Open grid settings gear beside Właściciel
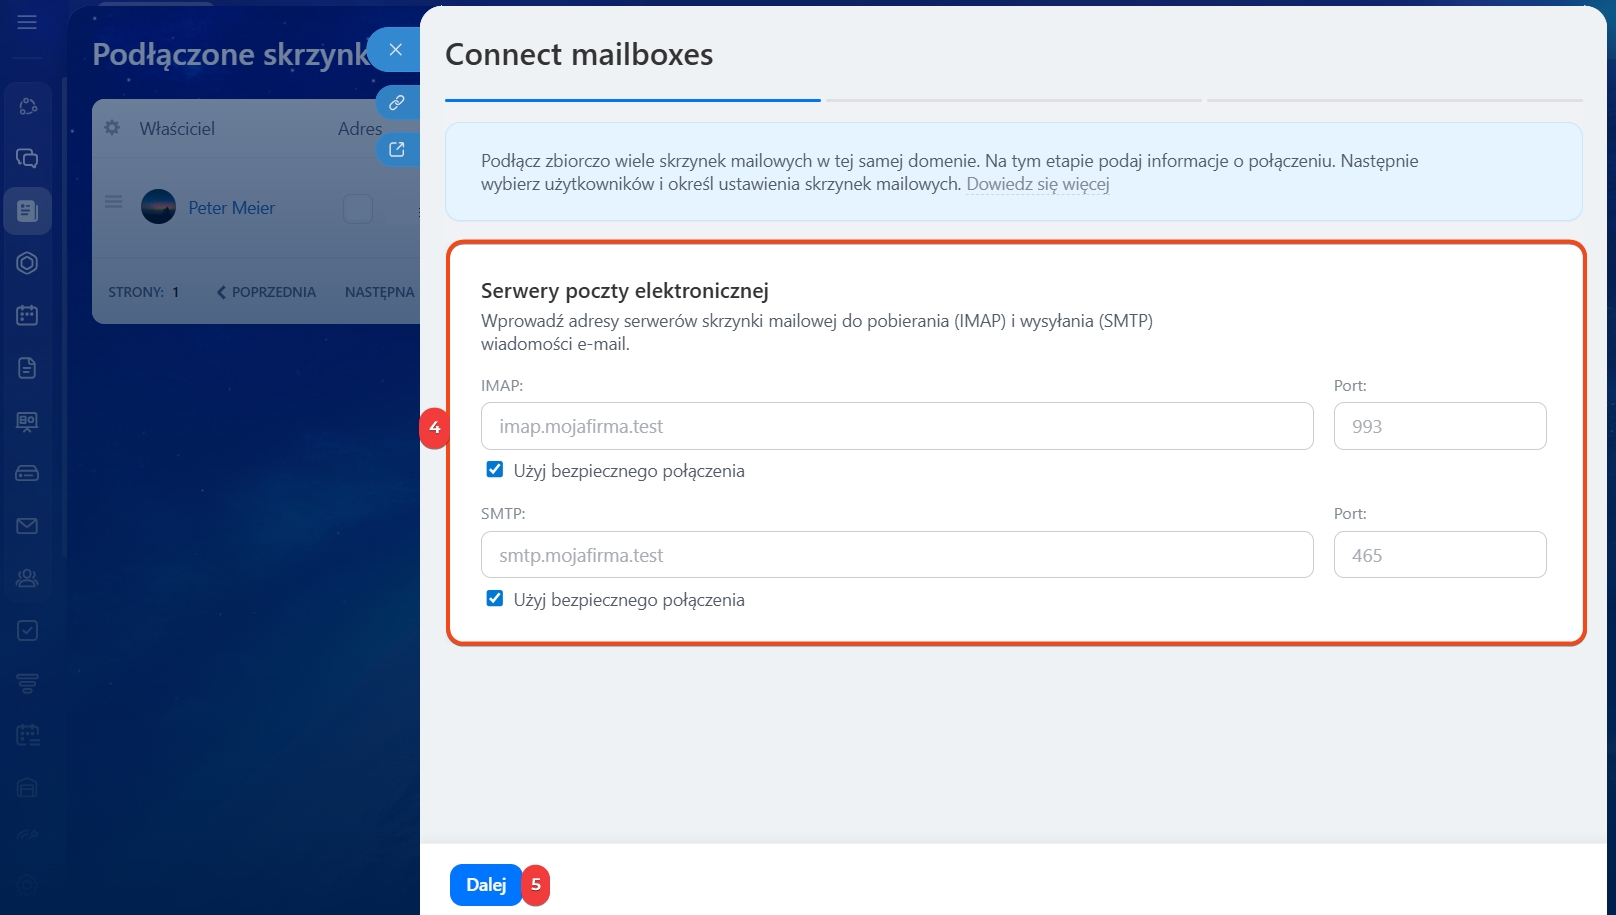Viewport: 1616px width, 915px height. coord(112,128)
